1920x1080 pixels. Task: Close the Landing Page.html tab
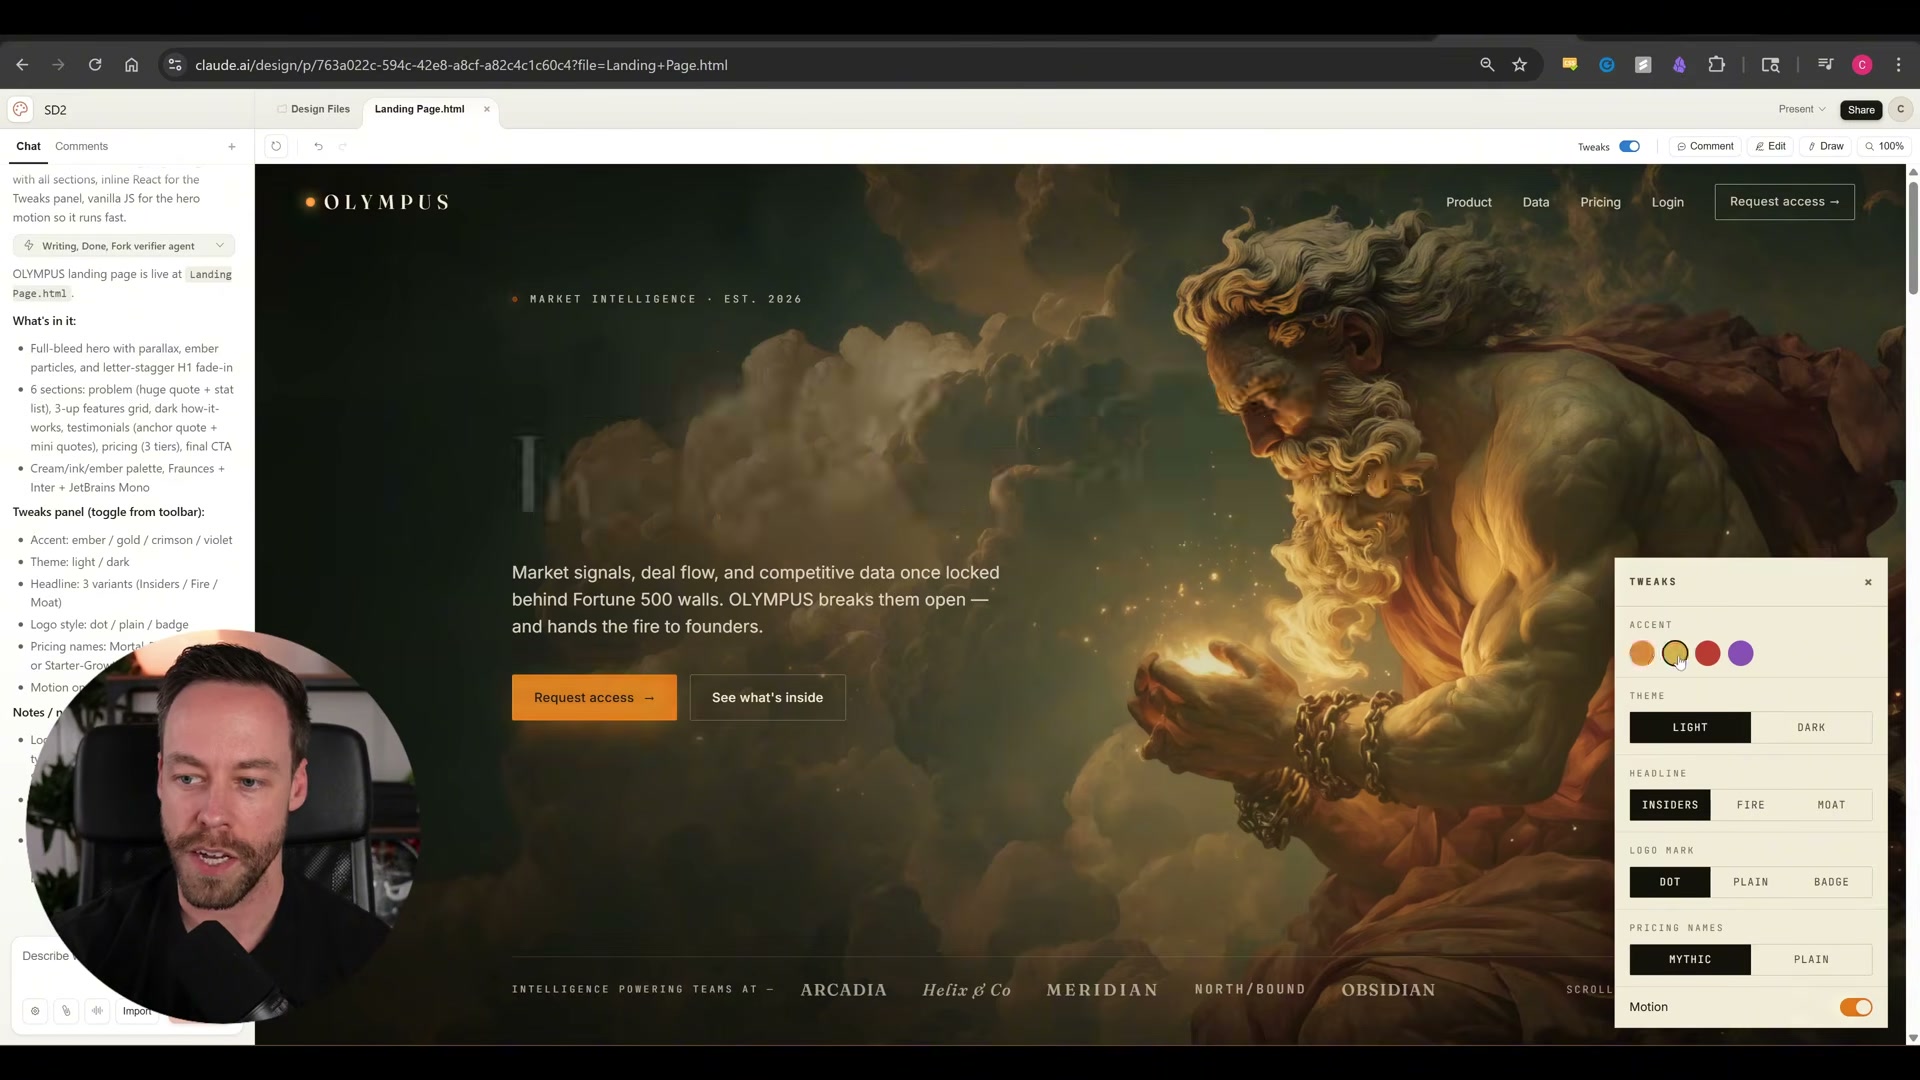click(487, 109)
